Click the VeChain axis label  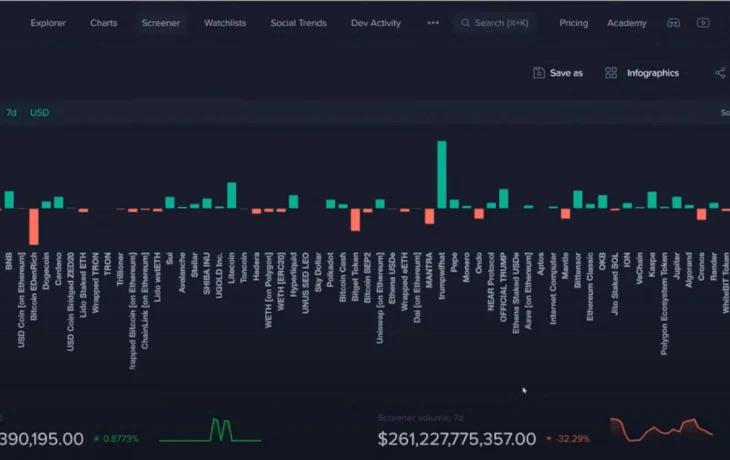639,268
